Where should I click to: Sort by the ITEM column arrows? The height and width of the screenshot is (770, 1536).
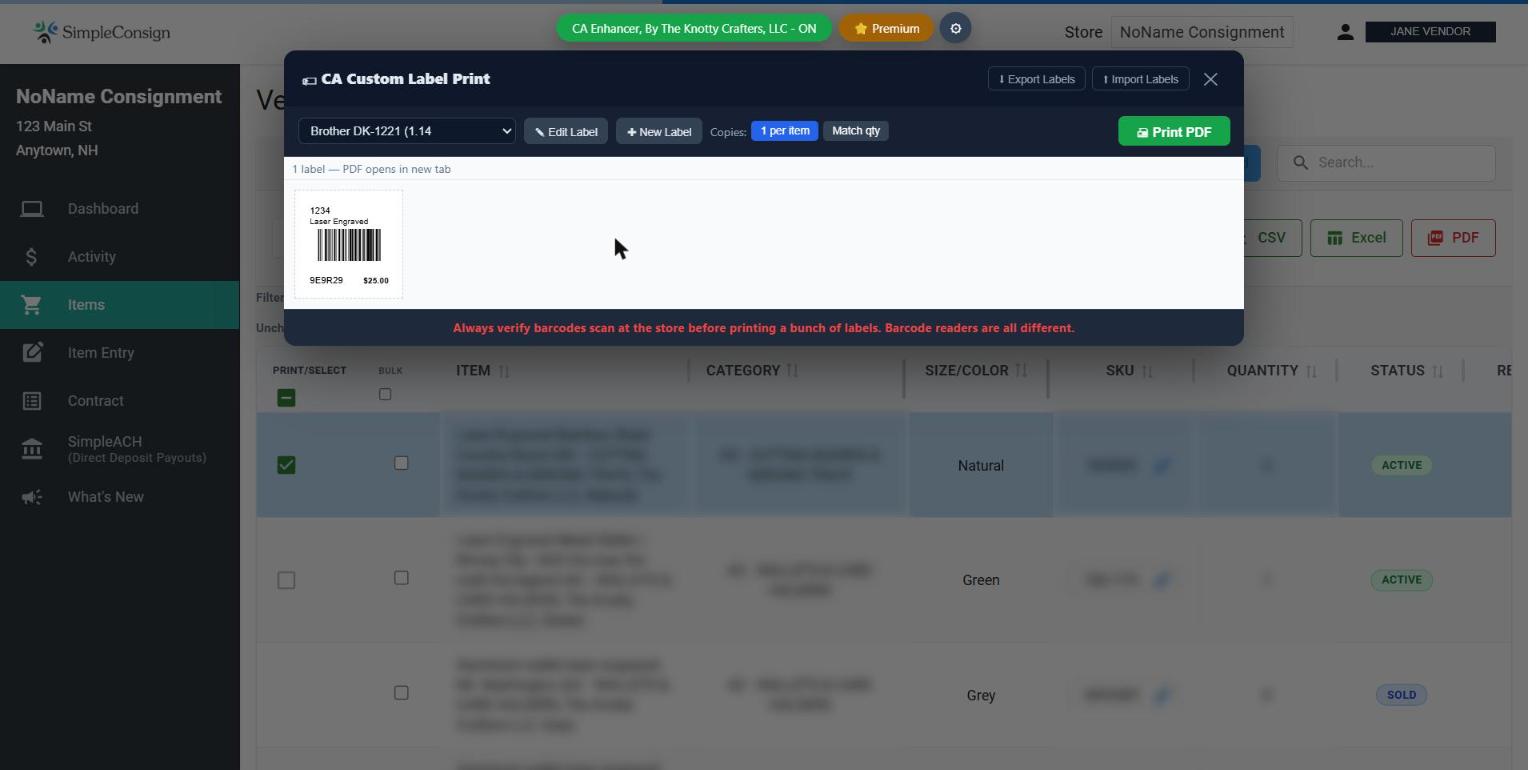[504, 371]
